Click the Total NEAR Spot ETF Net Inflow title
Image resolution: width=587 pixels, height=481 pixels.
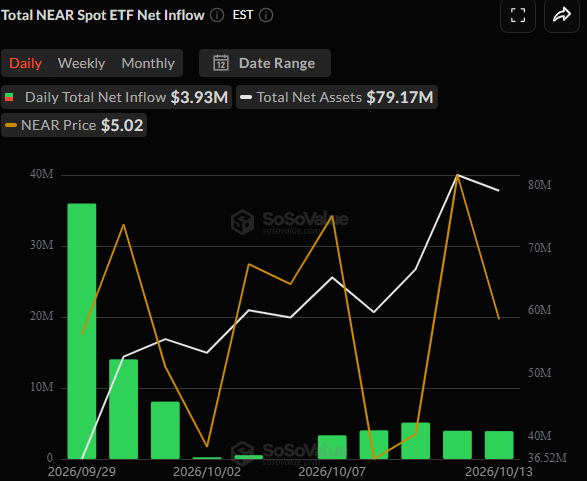(103, 15)
